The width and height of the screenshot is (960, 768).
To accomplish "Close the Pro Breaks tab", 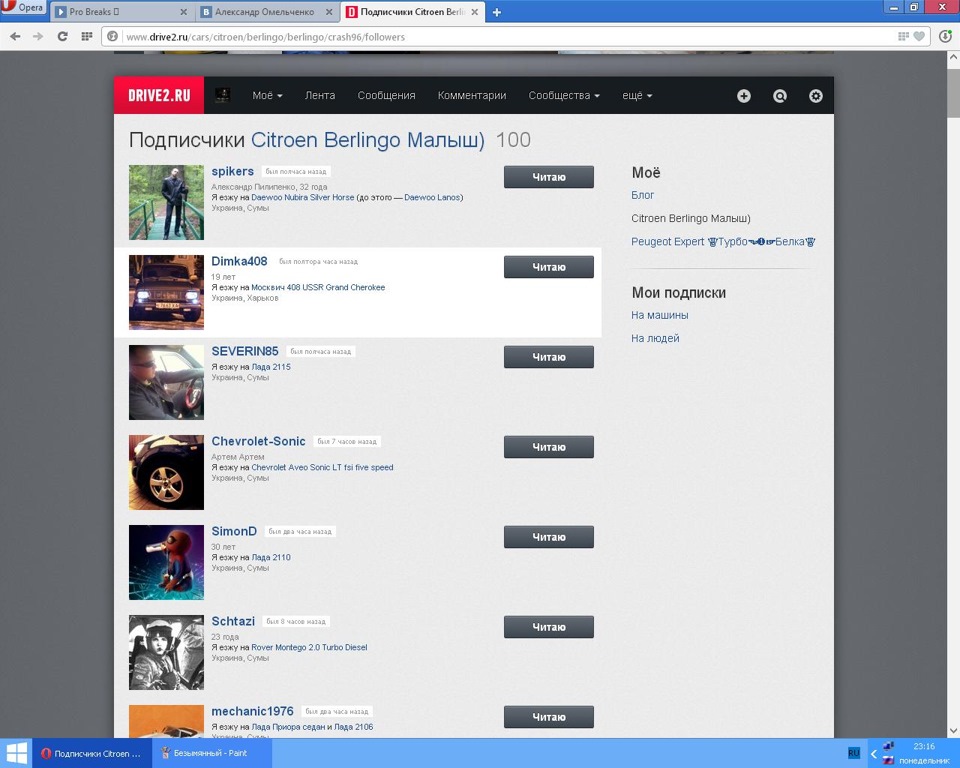I will 184,12.
